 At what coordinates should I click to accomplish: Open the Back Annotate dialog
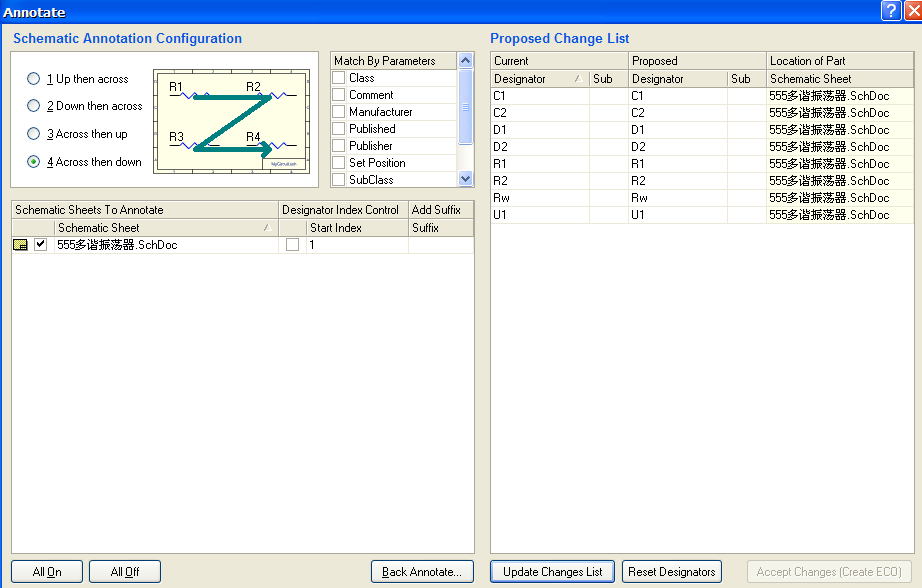pyautogui.click(x=422, y=572)
